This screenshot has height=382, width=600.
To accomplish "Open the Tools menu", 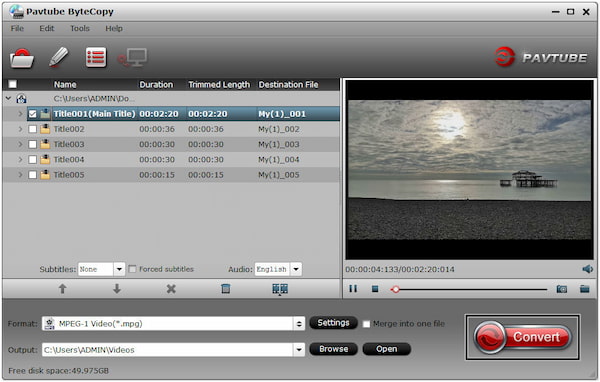I will [x=80, y=28].
